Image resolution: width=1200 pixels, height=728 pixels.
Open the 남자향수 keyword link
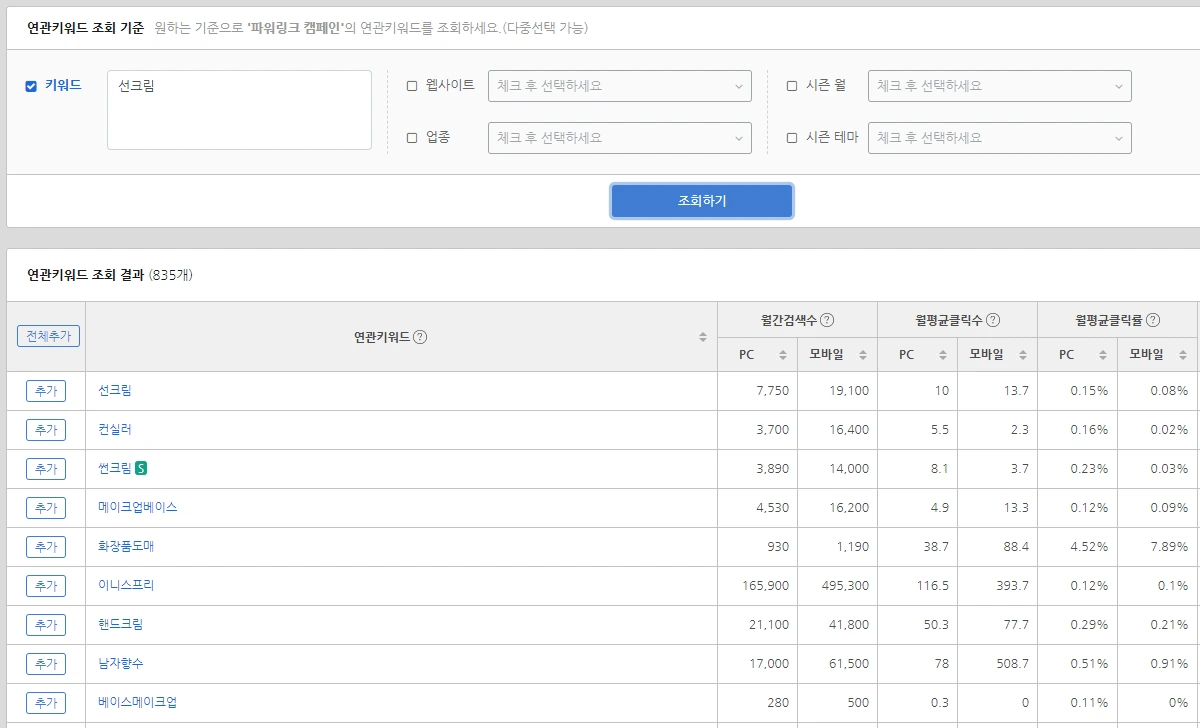pyautogui.click(x=121, y=663)
